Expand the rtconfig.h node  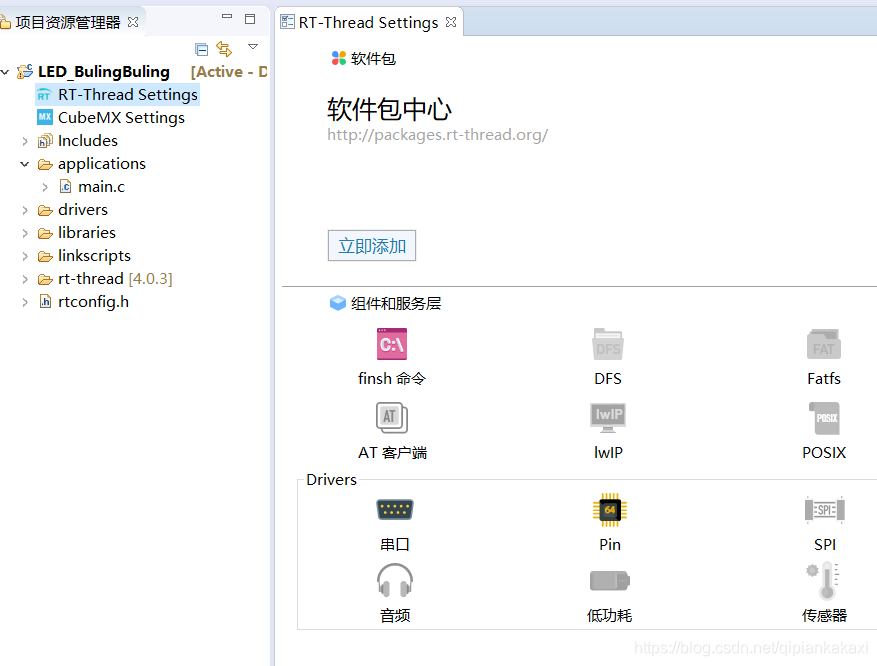tap(25, 302)
